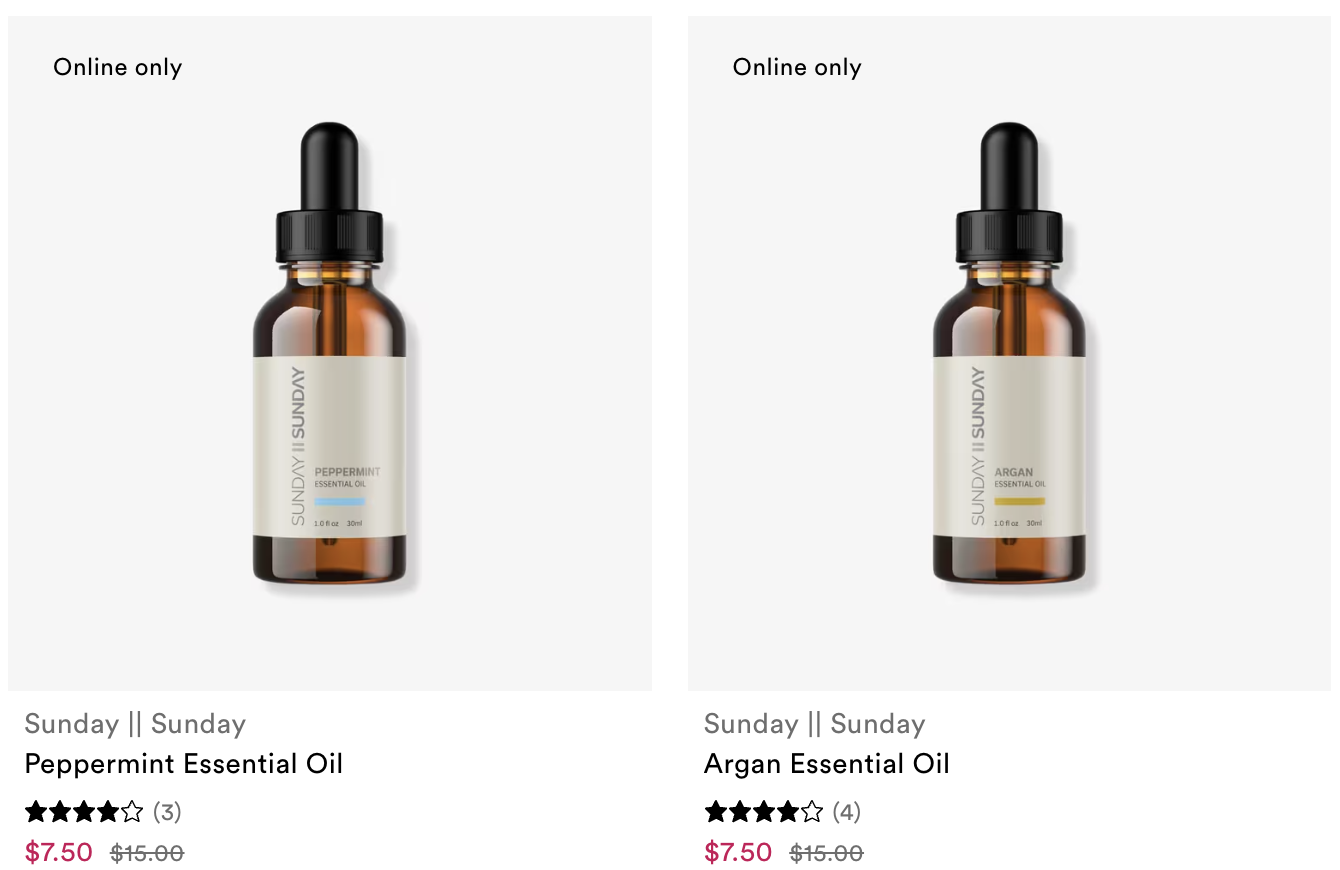Click the $7.50 sale price of Peppermint oil
Screen dimensions: 1340x870
[x=59, y=852]
